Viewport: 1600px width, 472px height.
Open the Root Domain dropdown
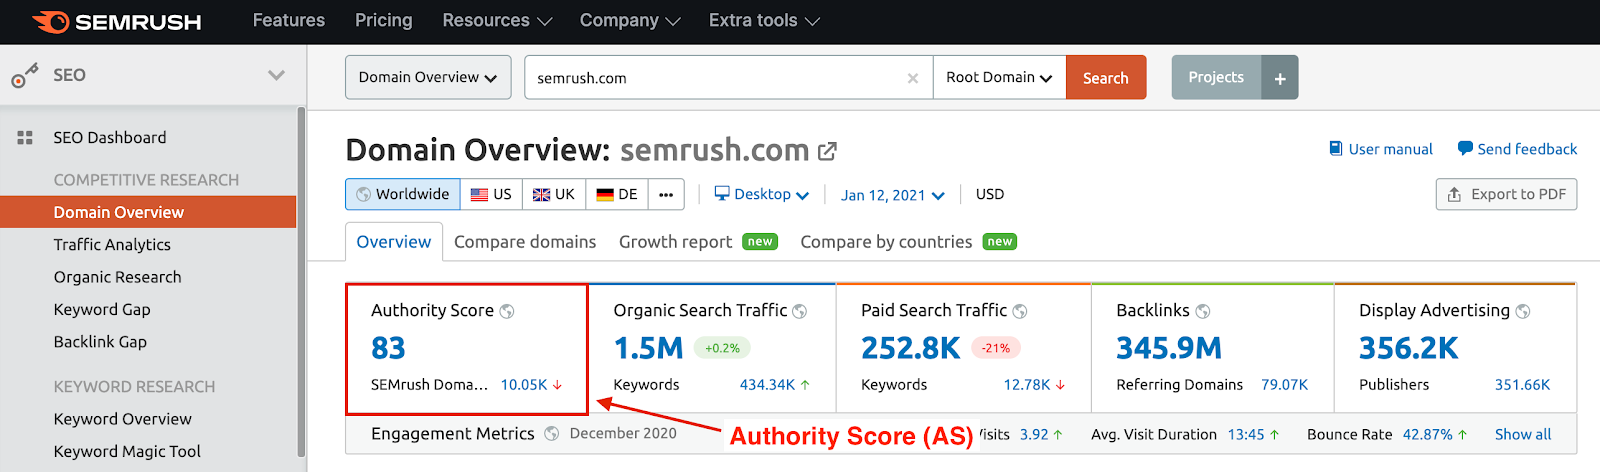(999, 77)
